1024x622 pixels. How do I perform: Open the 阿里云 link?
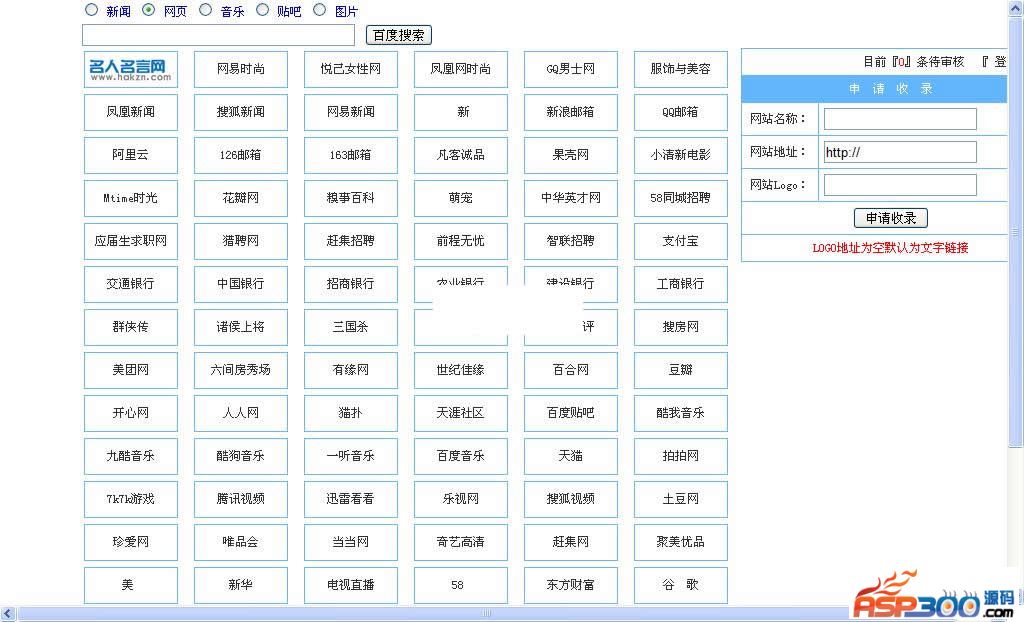coord(131,156)
